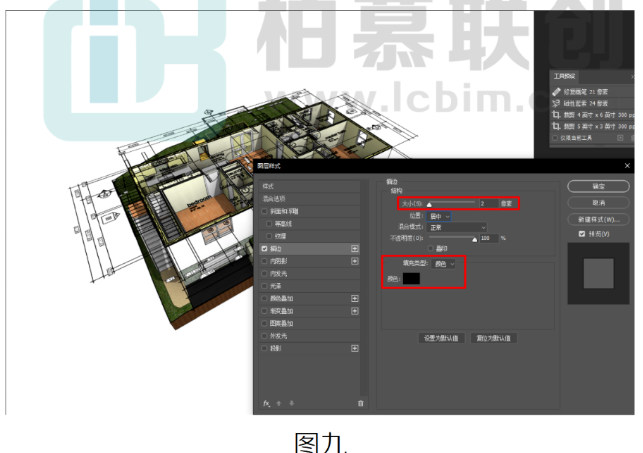The width and height of the screenshot is (643, 453).
Task: Open the 颜色叠加 row label settings
Action: tap(281, 298)
